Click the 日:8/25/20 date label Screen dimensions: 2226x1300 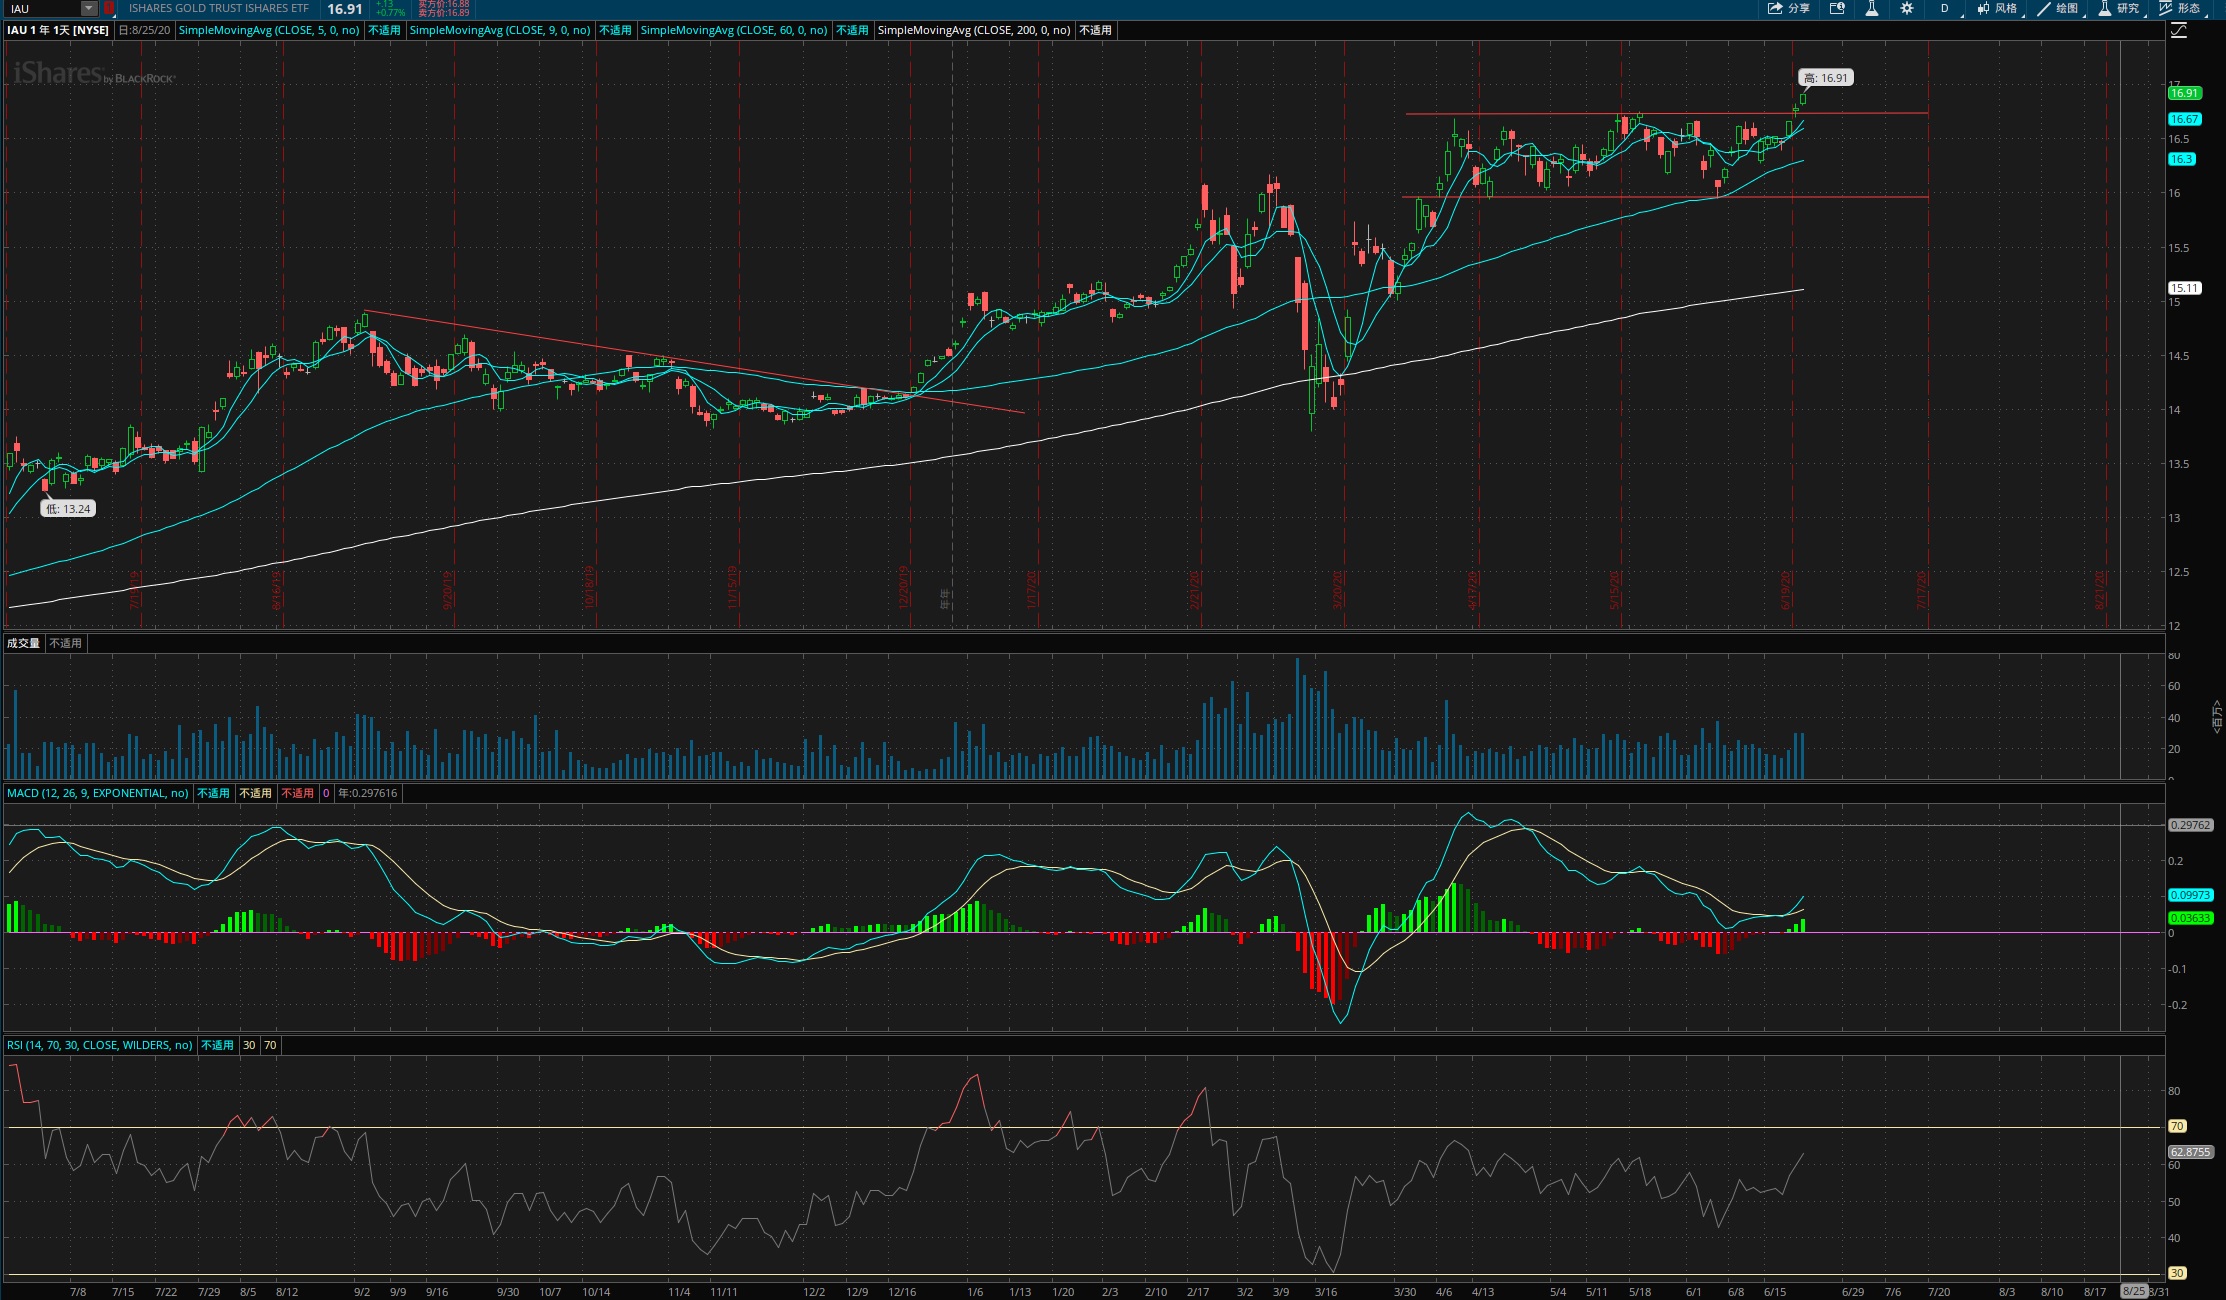point(144,30)
